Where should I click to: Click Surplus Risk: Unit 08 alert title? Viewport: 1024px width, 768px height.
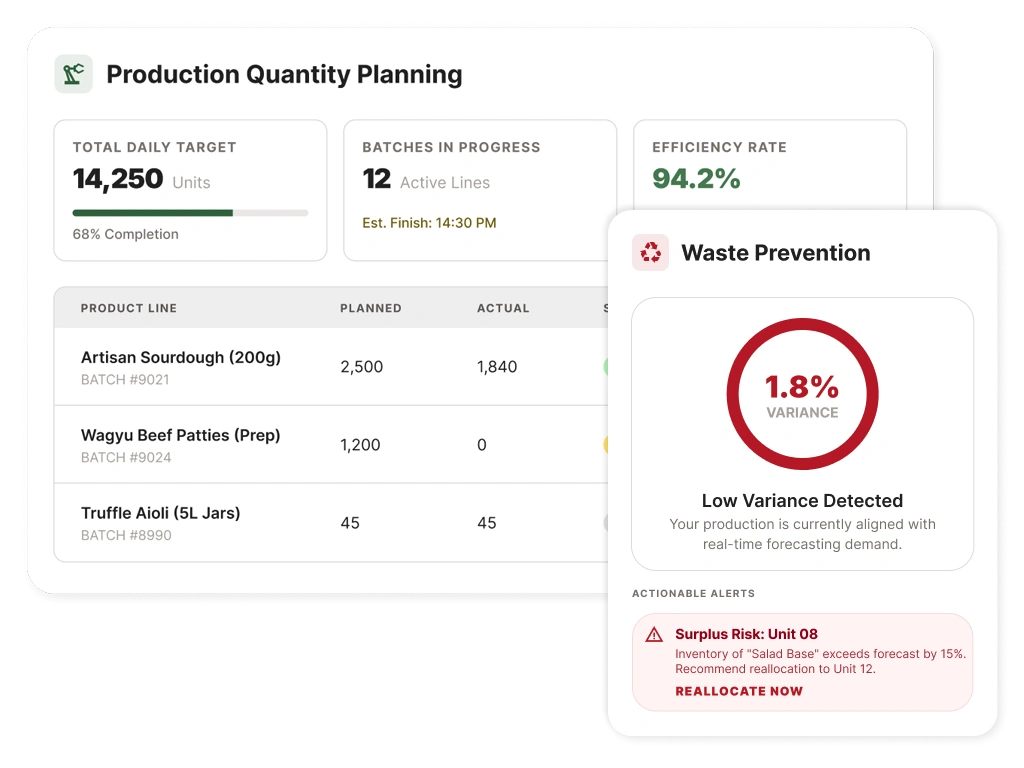coord(746,634)
